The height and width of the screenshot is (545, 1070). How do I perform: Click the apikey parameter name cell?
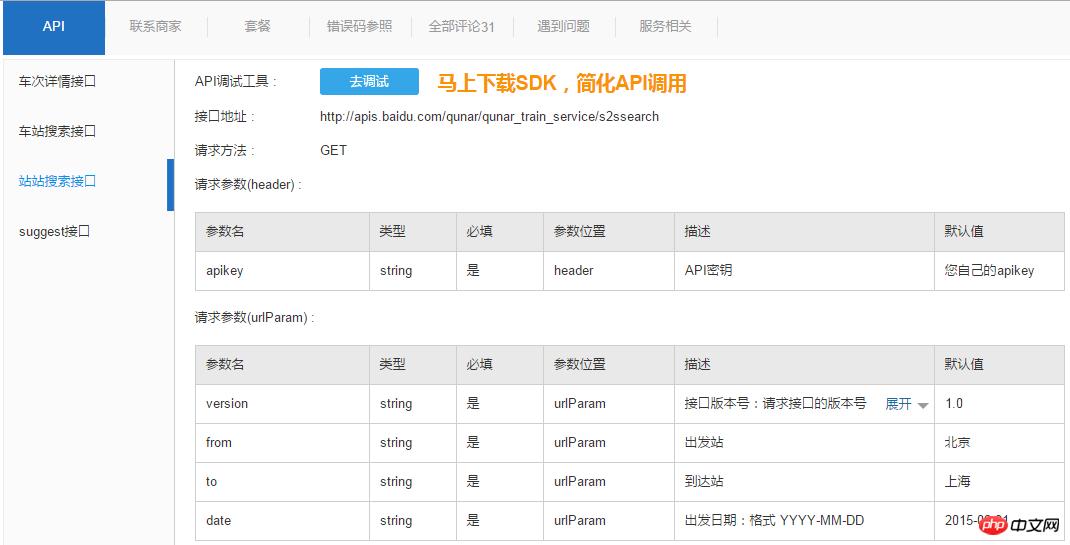point(224,271)
